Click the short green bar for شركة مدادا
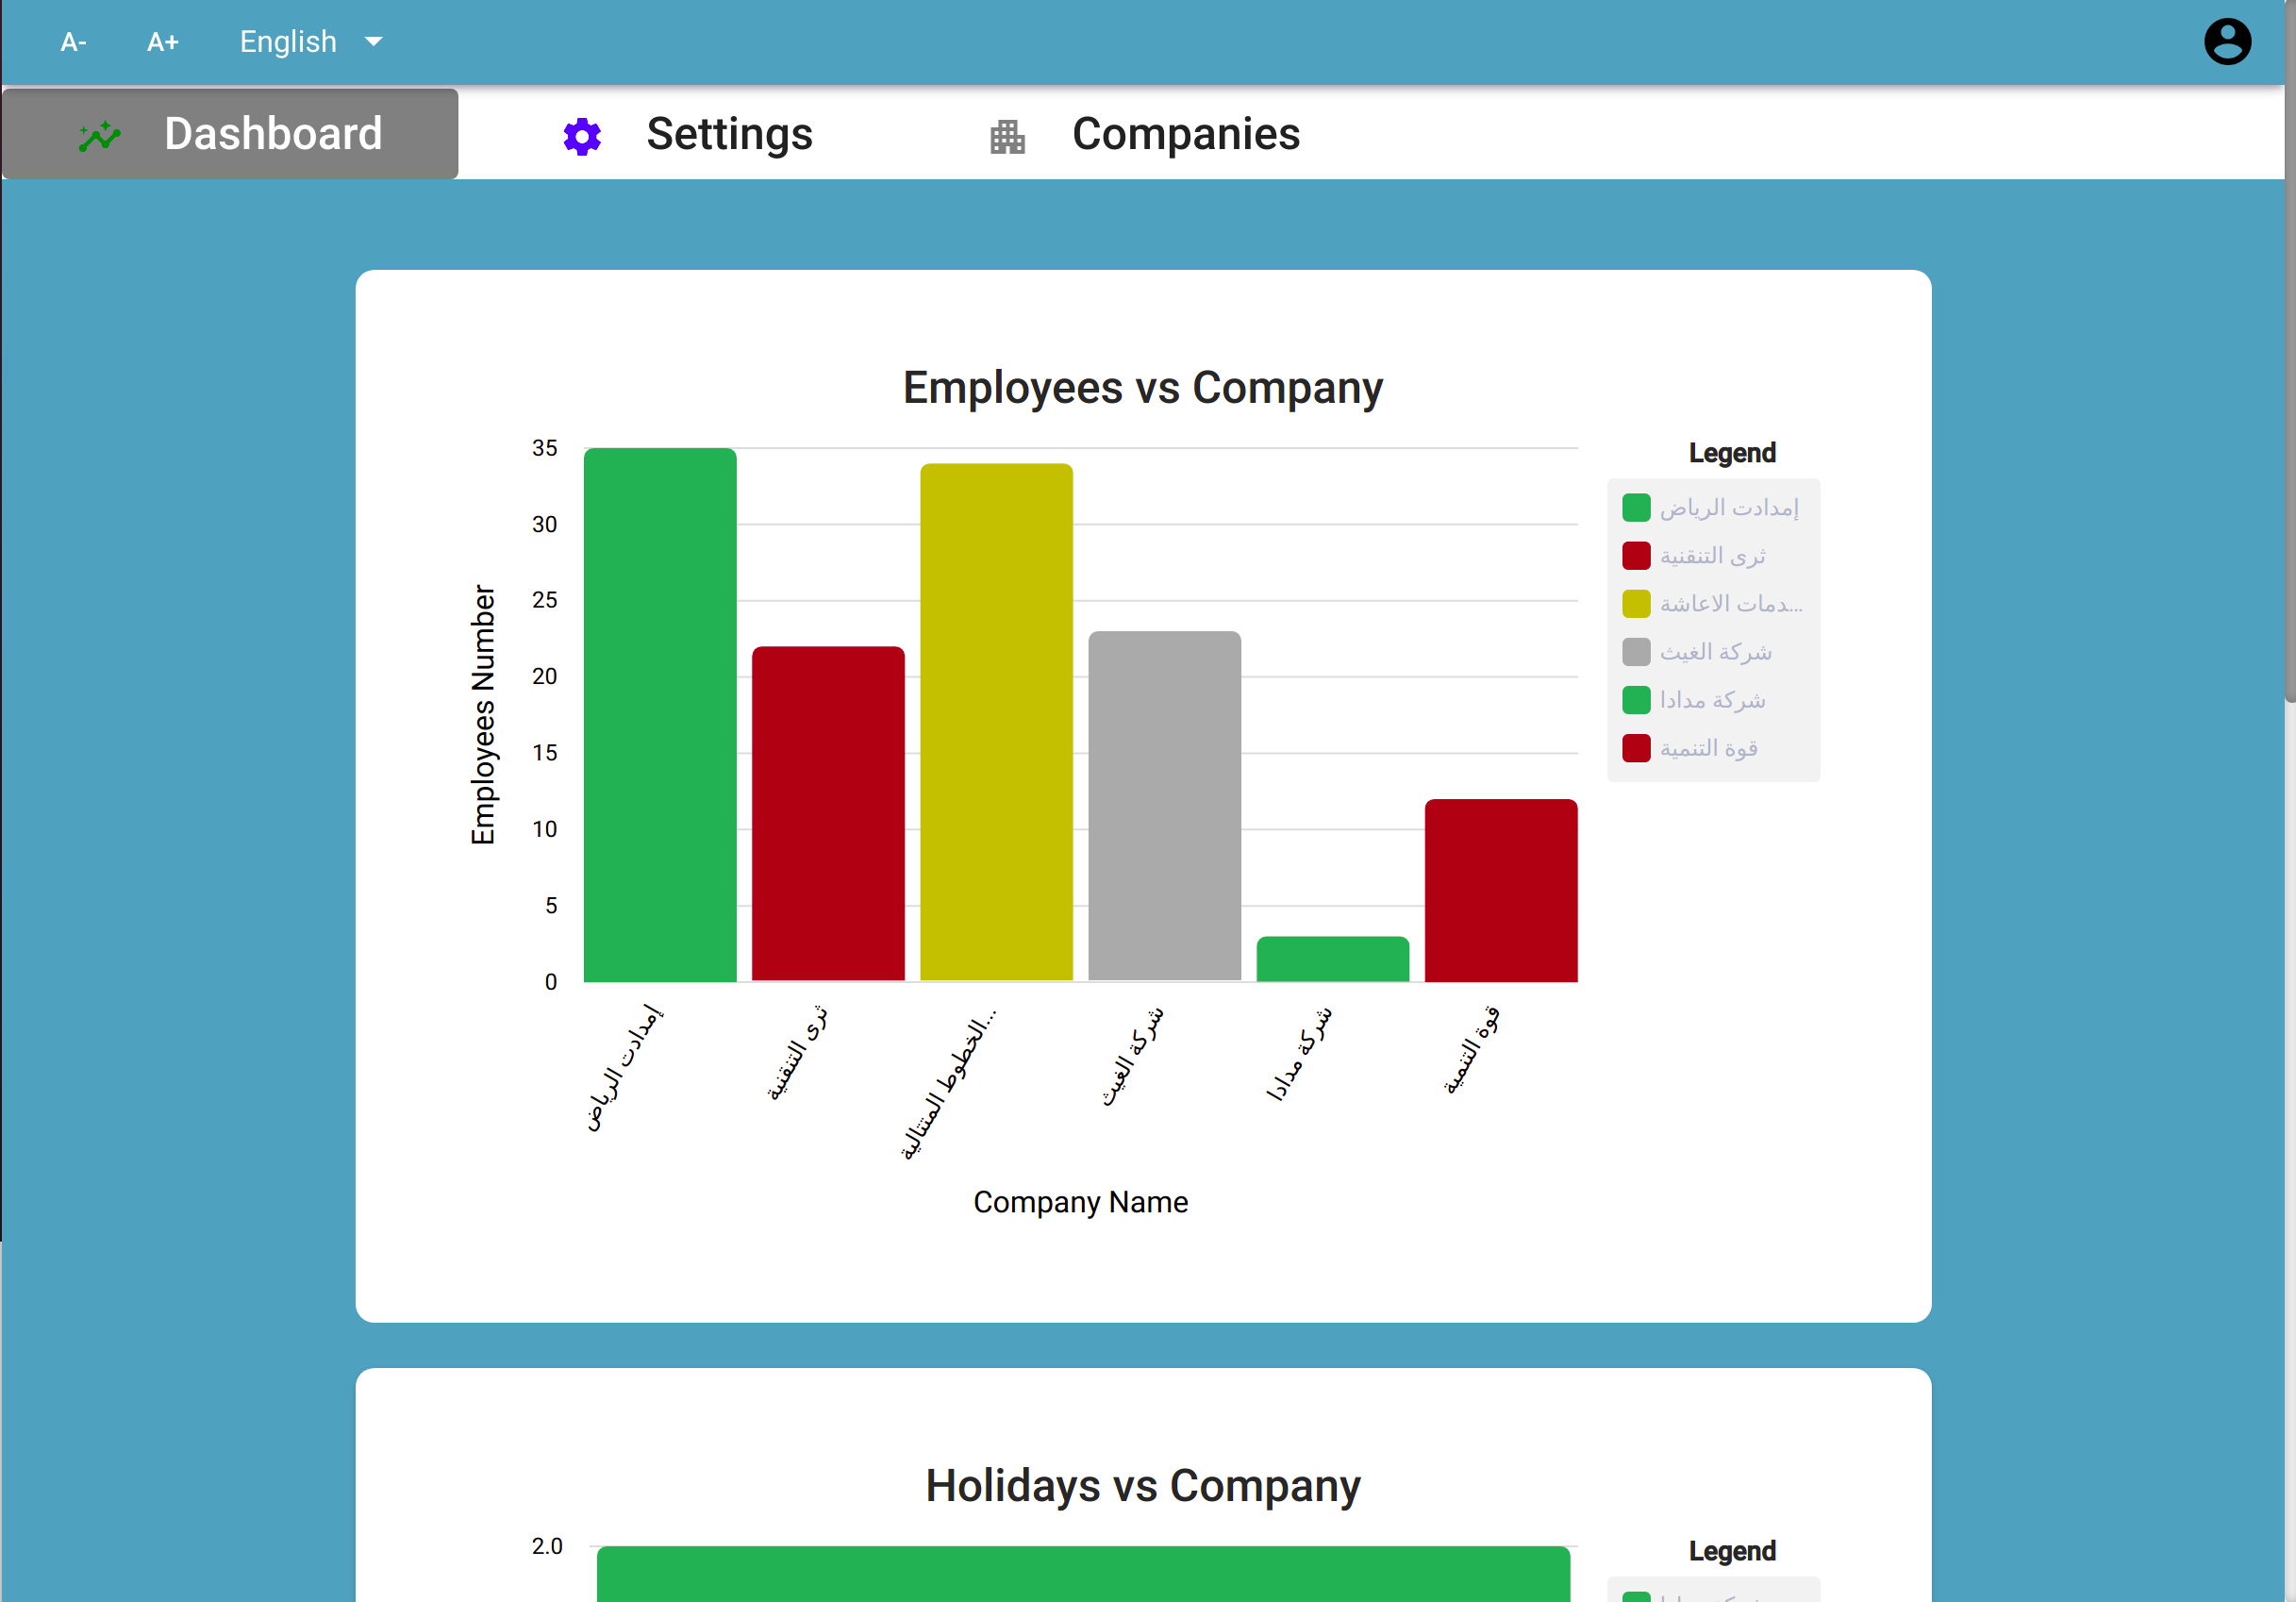Viewport: 2296px width, 1602px height. coord(1332,959)
